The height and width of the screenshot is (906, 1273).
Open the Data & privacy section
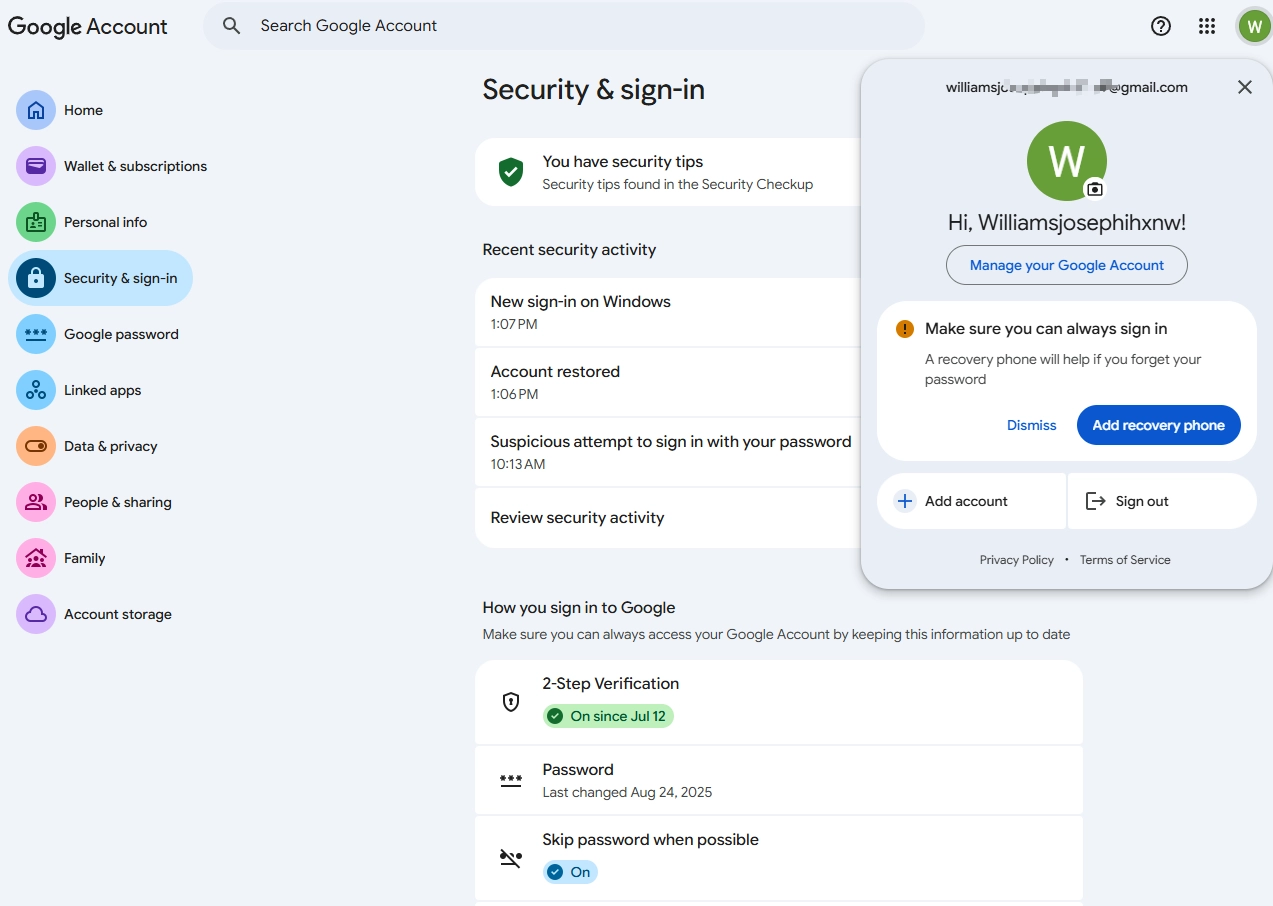tap(87, 446)
